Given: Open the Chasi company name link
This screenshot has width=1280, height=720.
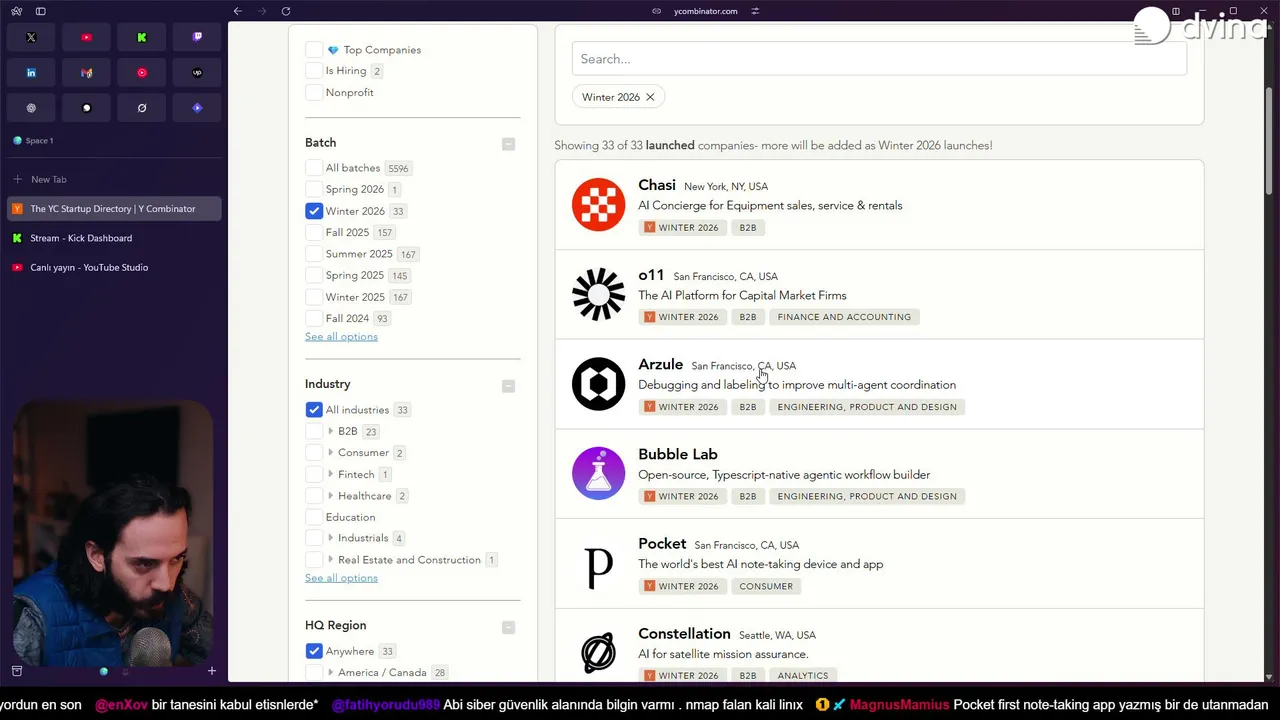Looking at the screenshot, I should click(x=657, y=185).
